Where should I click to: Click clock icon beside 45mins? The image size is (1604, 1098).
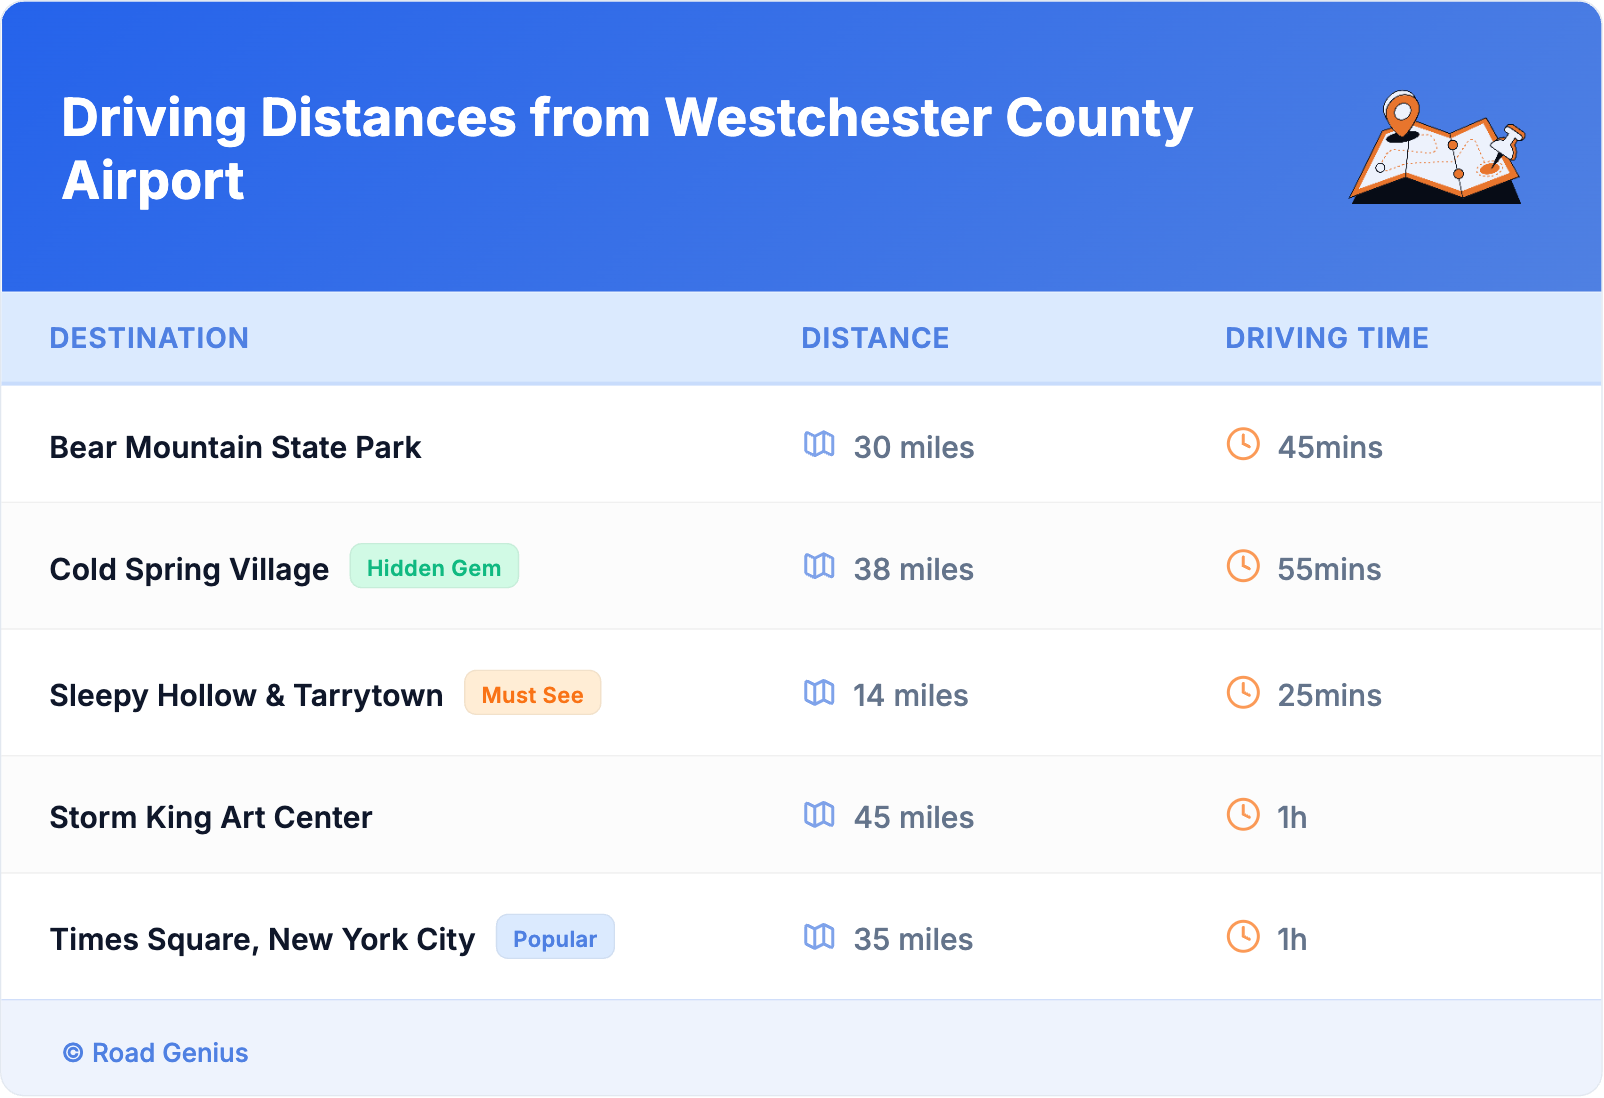pyautogui.click(x=1243, y=444)
